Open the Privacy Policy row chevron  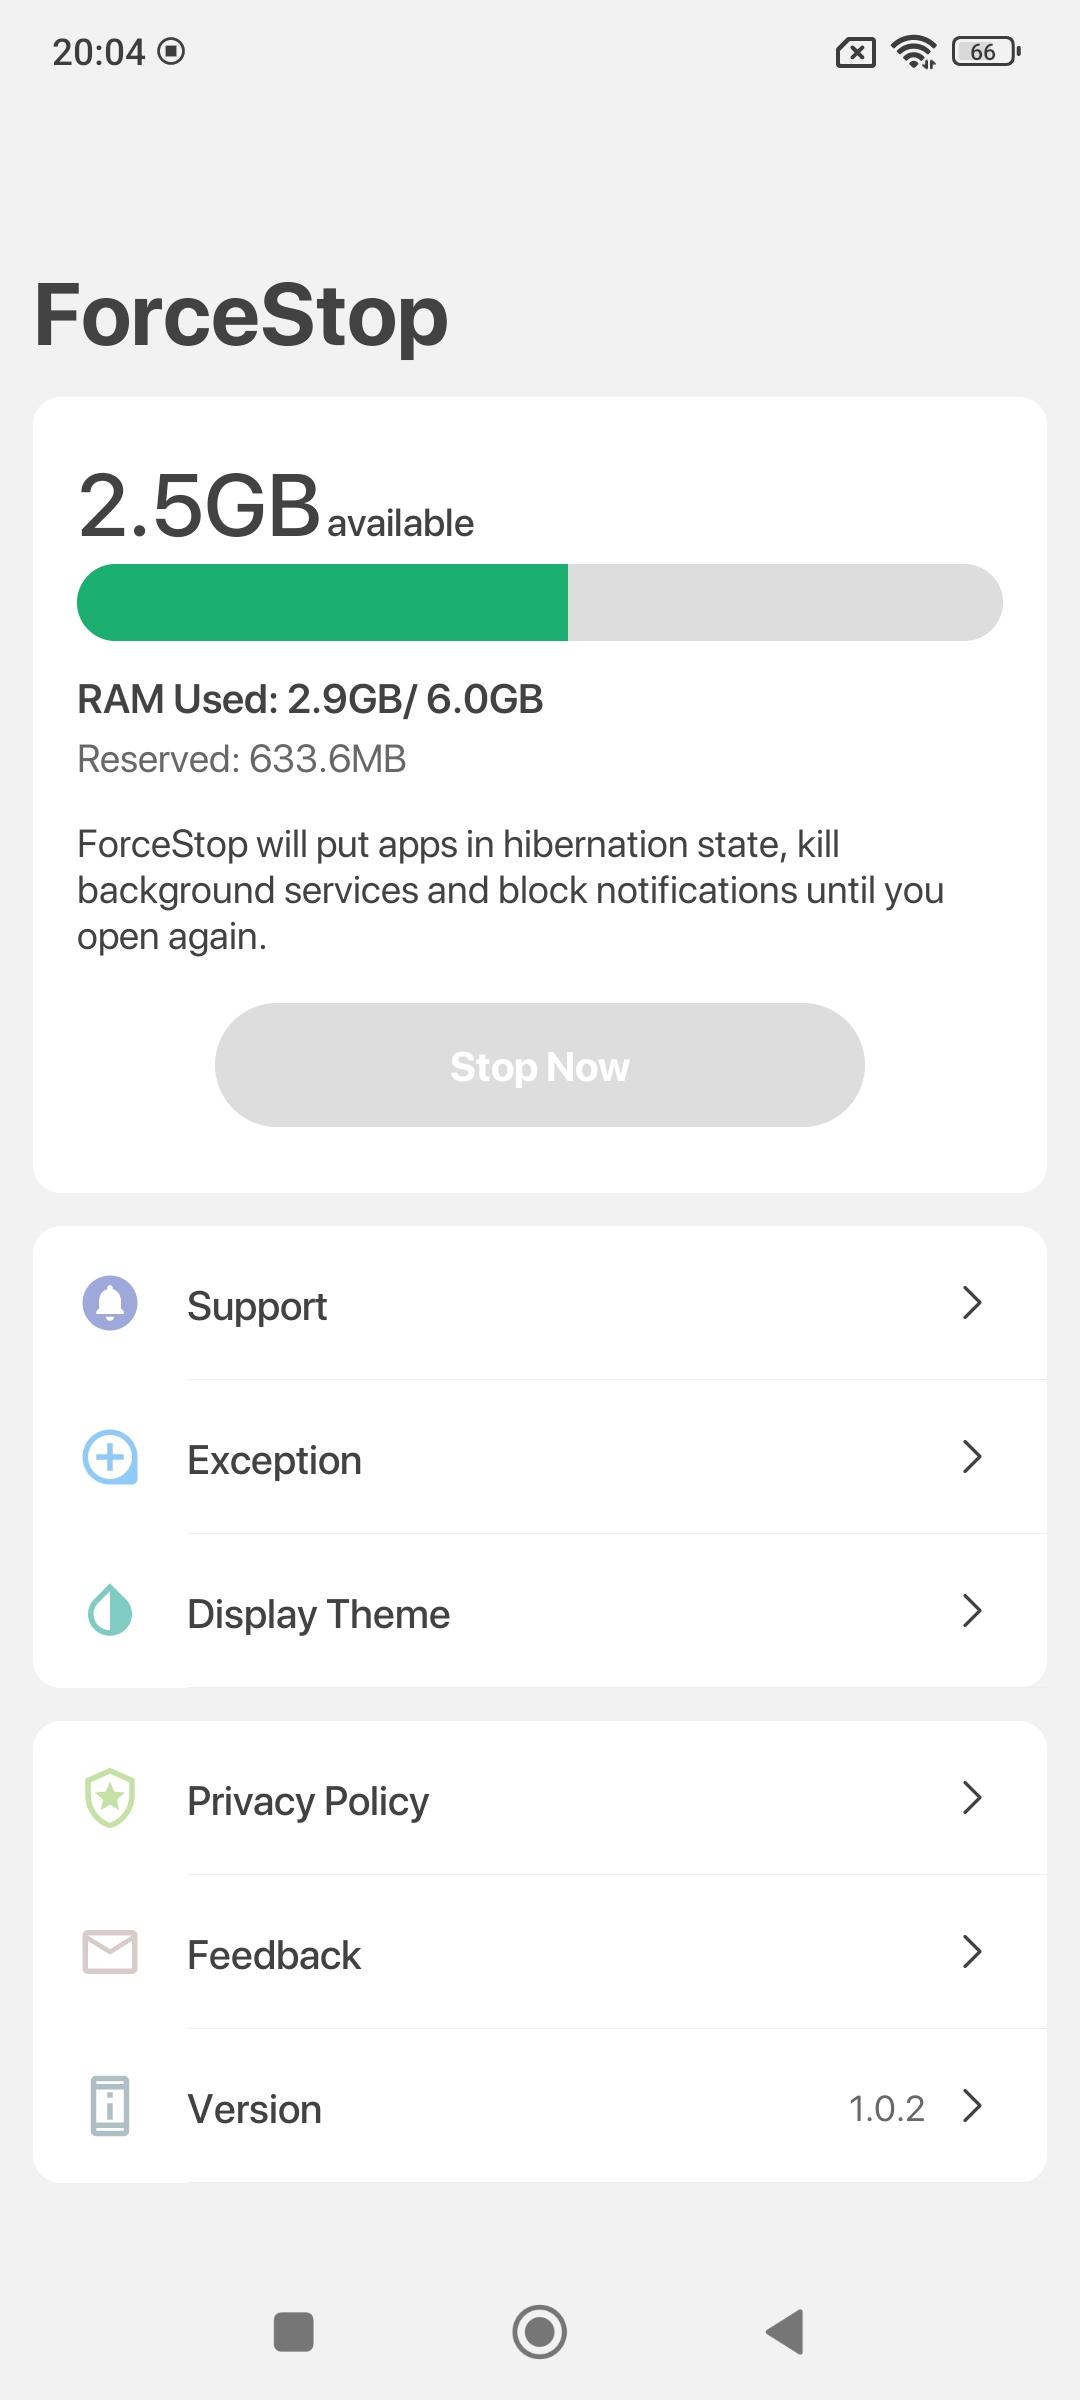[x=972, y=1798]
